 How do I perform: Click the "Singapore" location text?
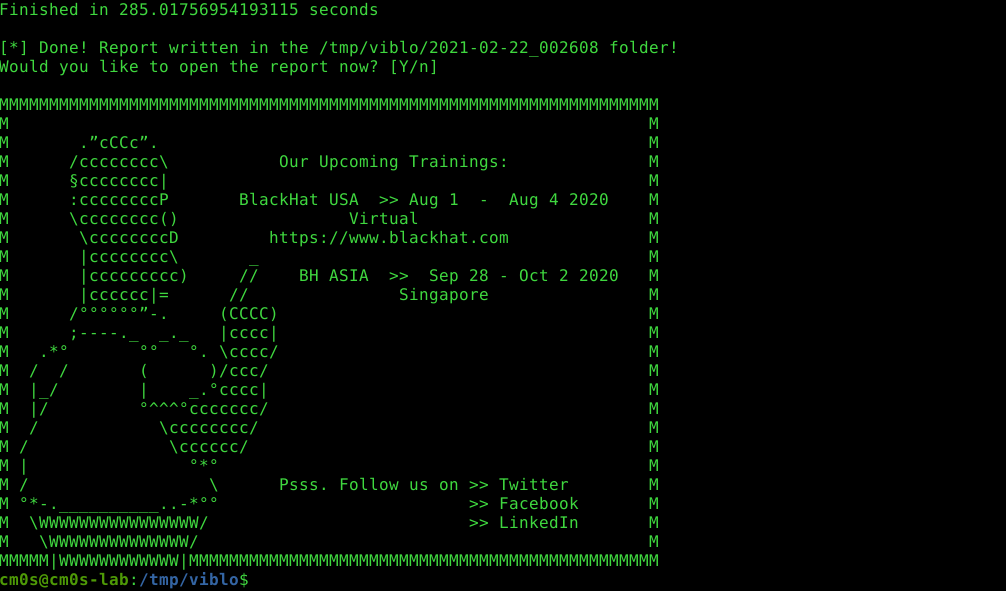444,295
